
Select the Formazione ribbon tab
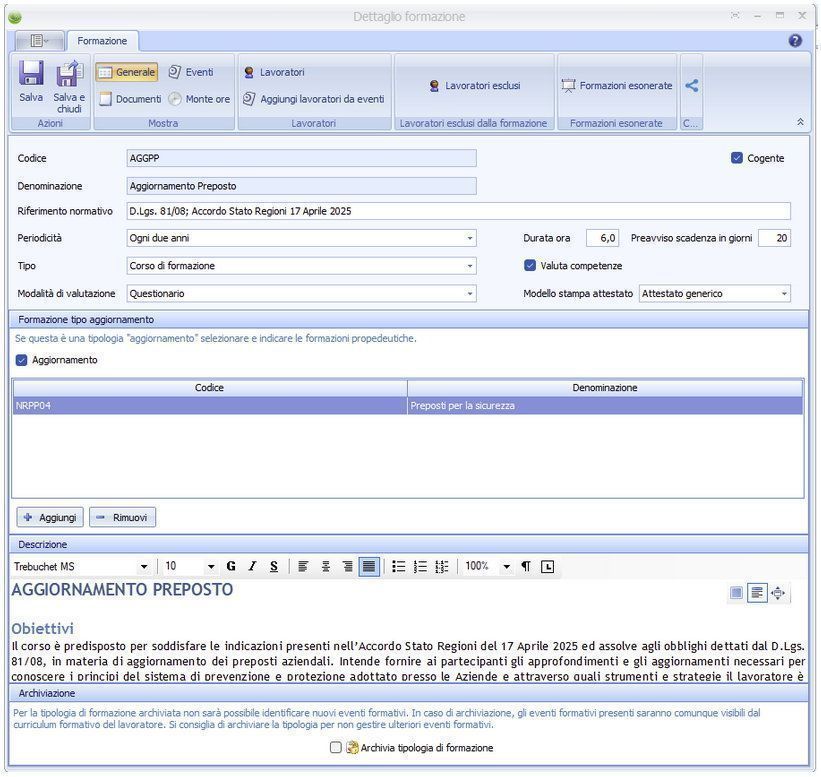(102, 41)
